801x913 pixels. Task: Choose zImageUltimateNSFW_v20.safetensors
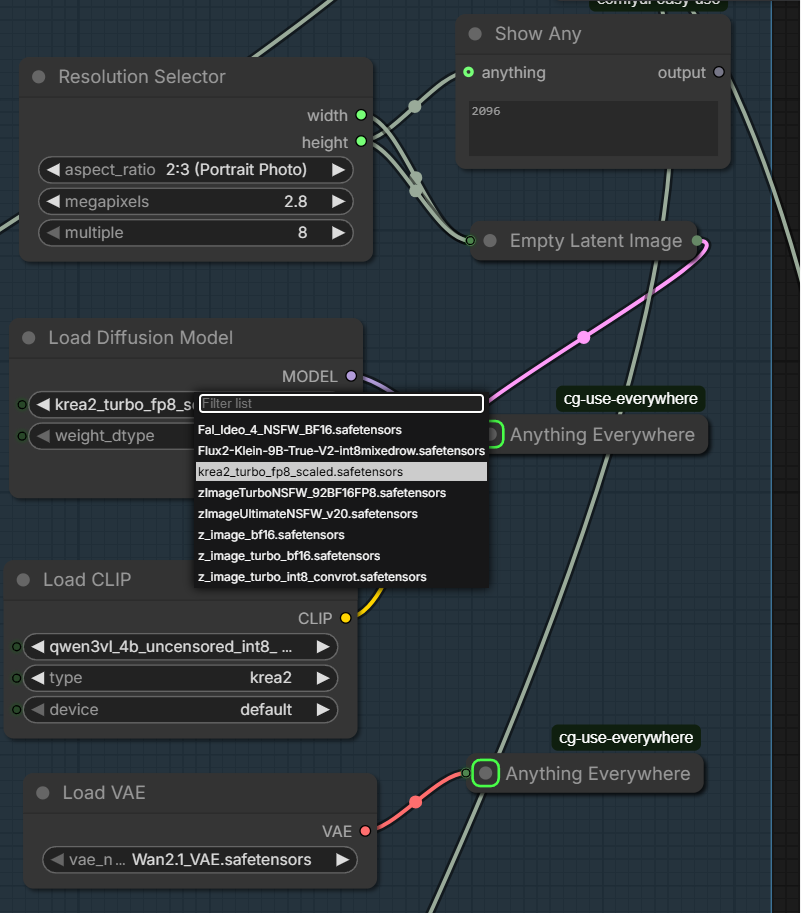(x=341, y=514)
